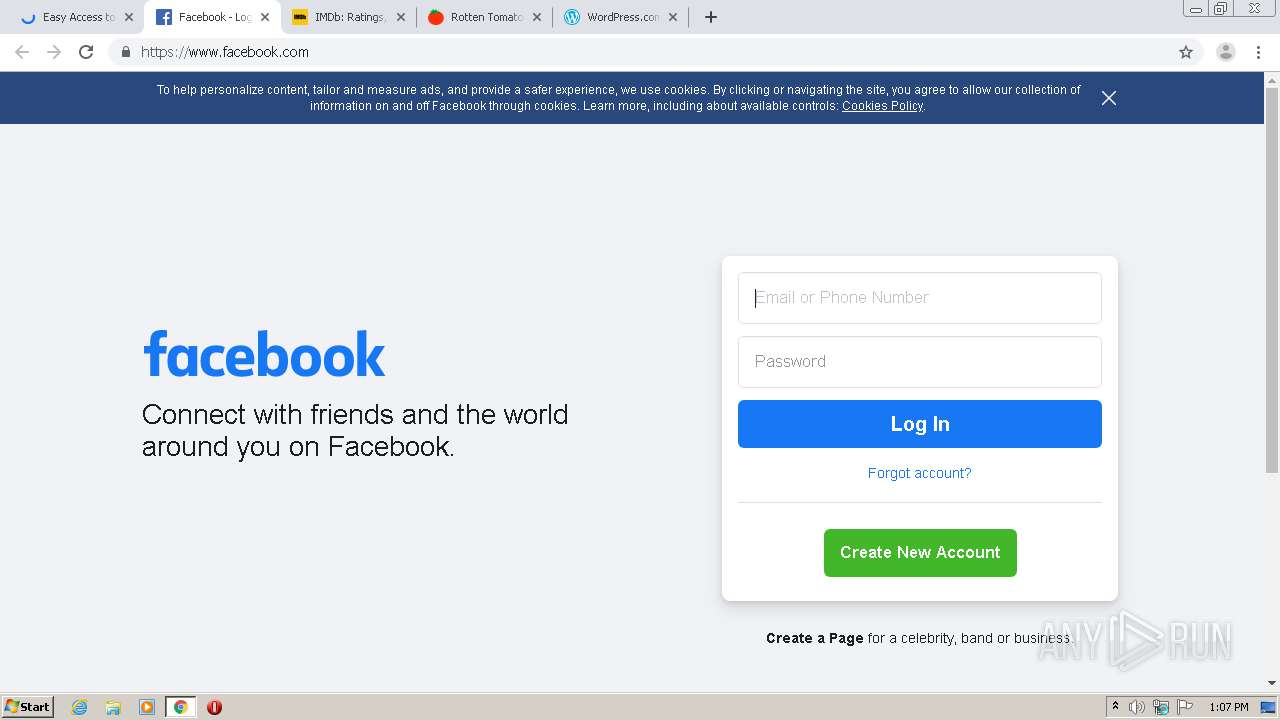Viewport: 1280px width, 720px height.
Task: Open the Windows Start menu
Action: point(28,707)
